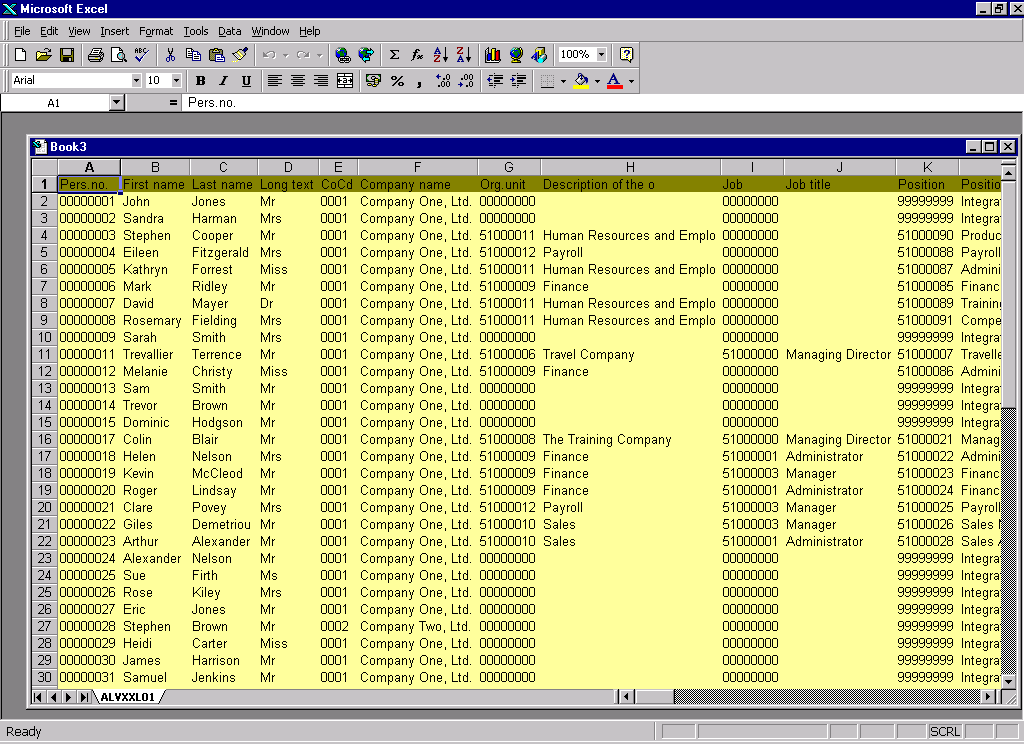Image resolution: width=1024 pixels, height=744 pixels.
Task: Open the Fill Color palette arrow
Action: [x=597, y=81]
